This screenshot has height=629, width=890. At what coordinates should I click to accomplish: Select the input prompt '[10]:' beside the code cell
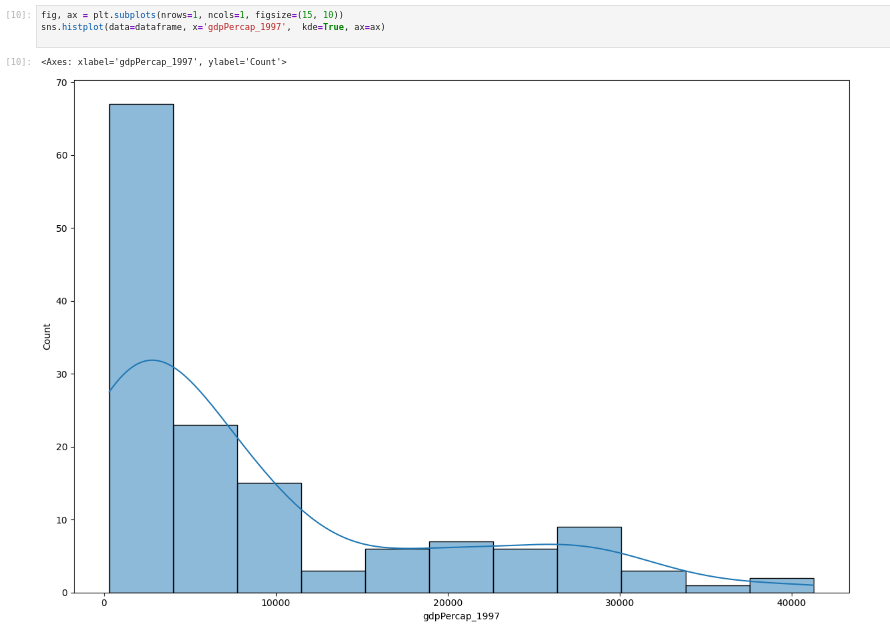[19, 15]
